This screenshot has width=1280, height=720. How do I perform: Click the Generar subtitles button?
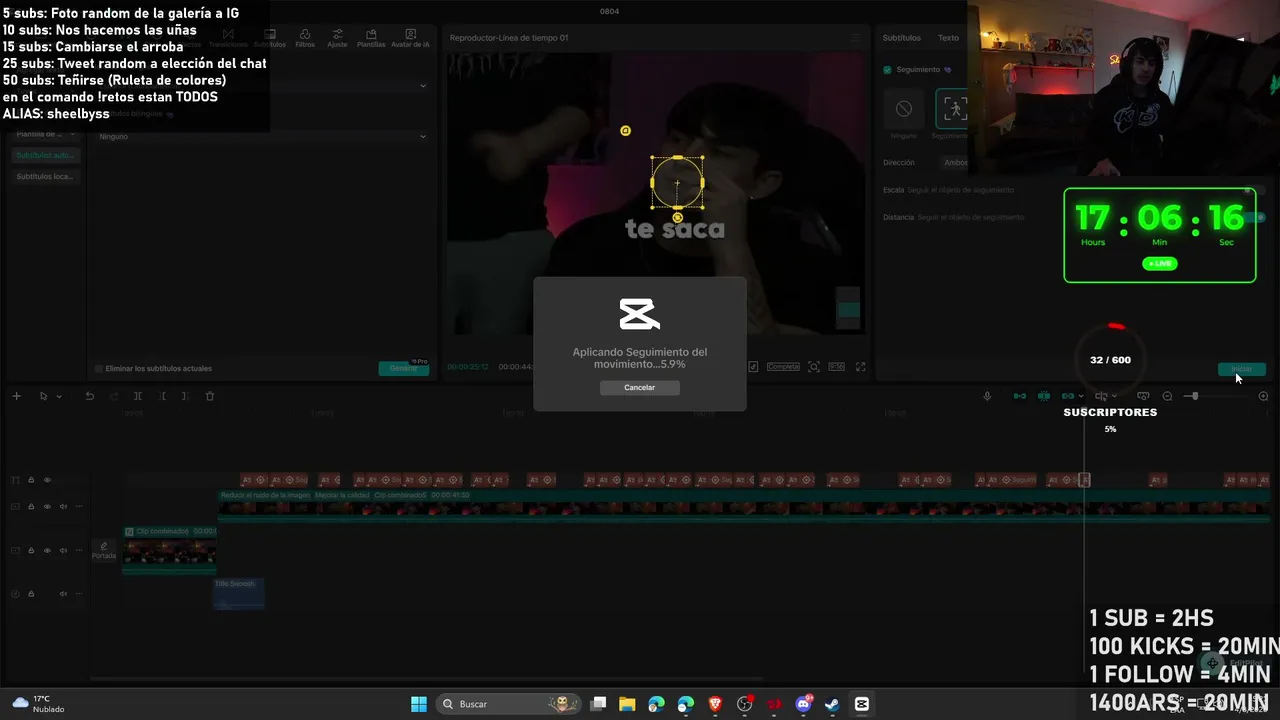(x=404, y=368)
